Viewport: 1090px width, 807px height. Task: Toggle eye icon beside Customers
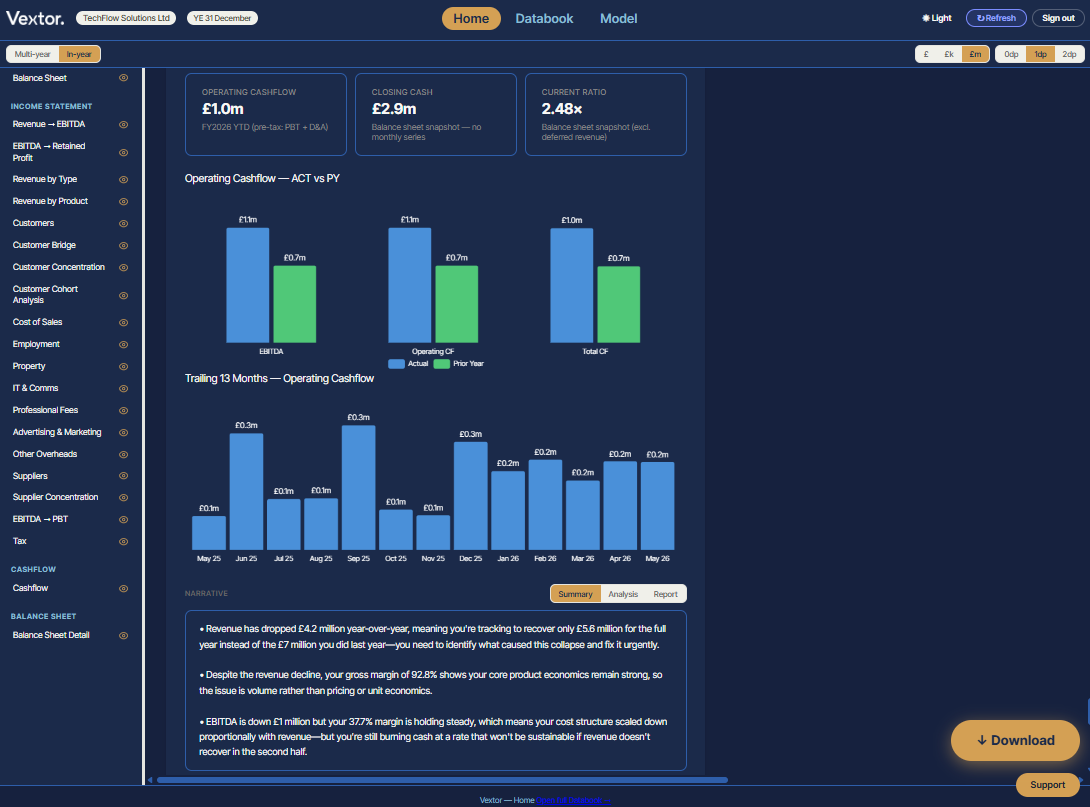point(123,223)
